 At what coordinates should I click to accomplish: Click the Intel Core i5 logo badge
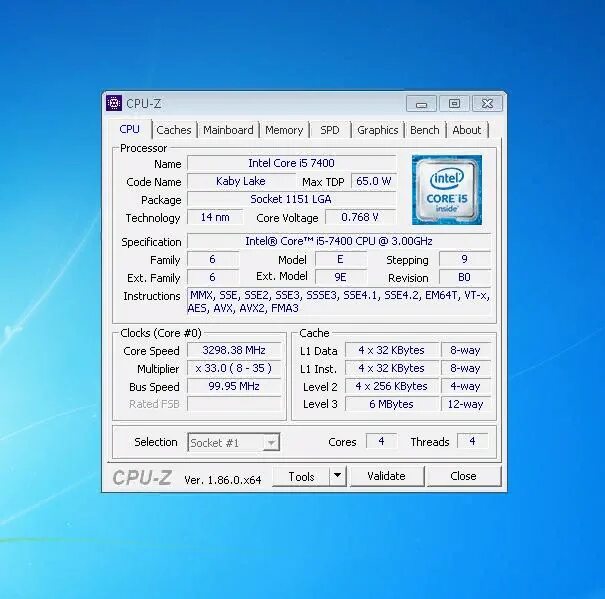447,190
